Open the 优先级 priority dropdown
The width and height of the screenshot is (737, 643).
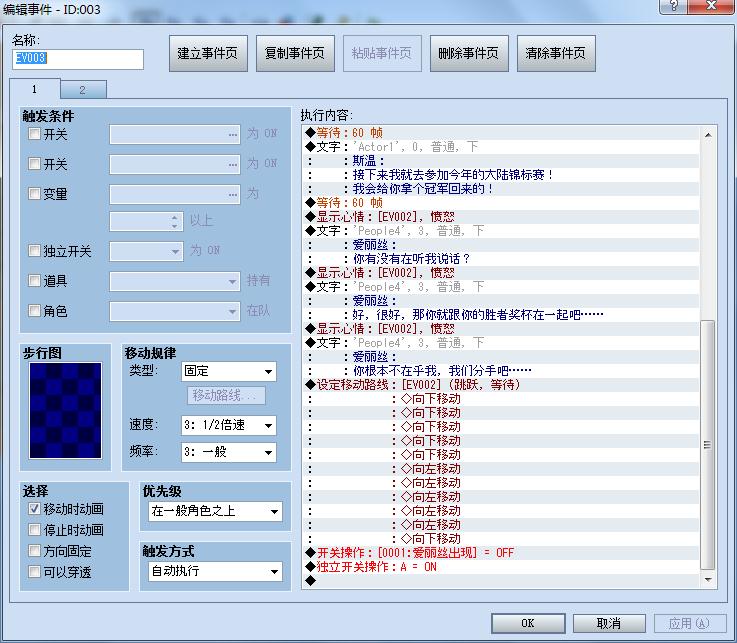[216, 511]
